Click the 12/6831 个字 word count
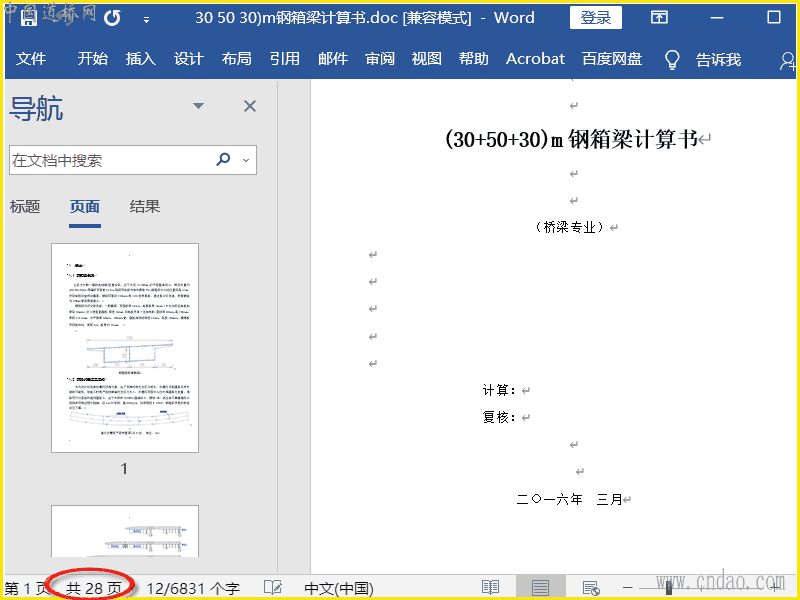Viewport: 800px width, 600px height. click(x=193, y=589)
